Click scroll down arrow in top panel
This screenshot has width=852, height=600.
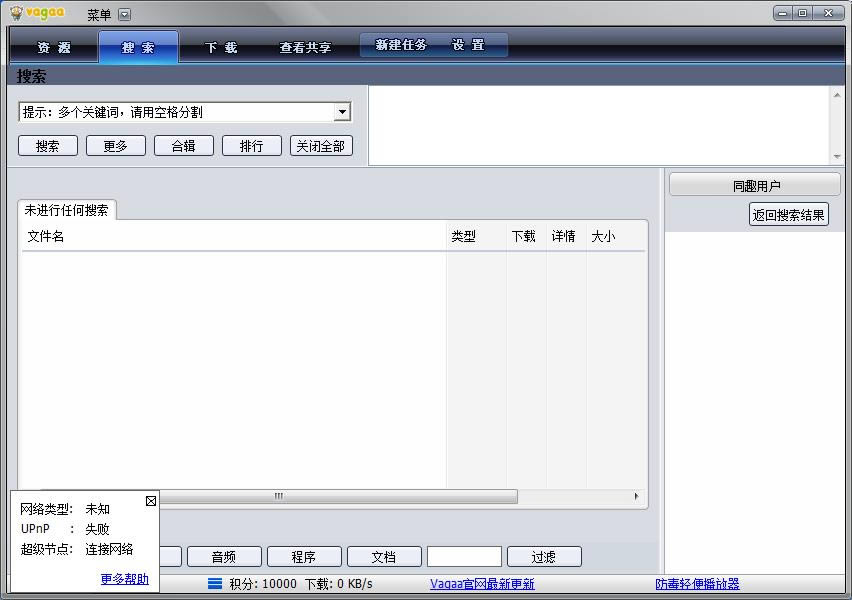tap(837, 157)
